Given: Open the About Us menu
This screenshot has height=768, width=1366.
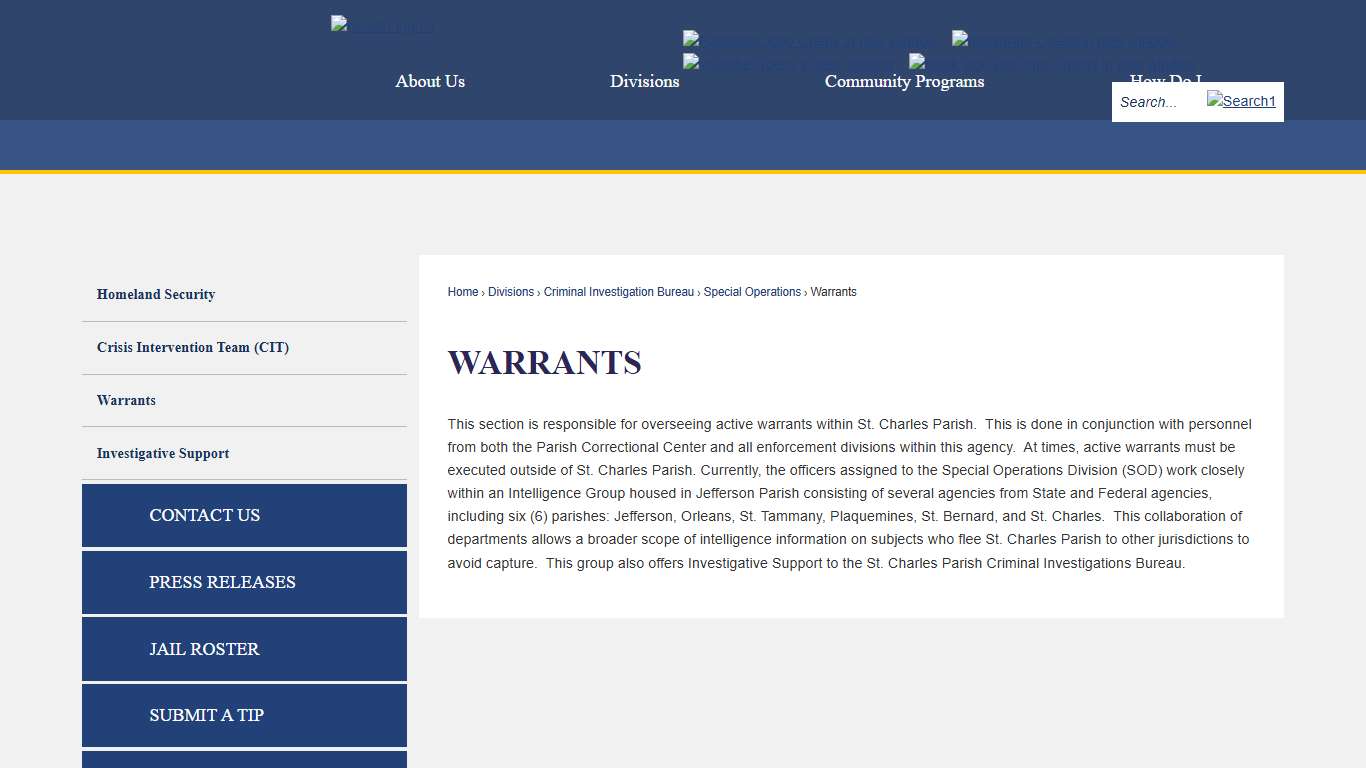Looking at the screenshot, I should pyautogui.click(x=430, y=82).
